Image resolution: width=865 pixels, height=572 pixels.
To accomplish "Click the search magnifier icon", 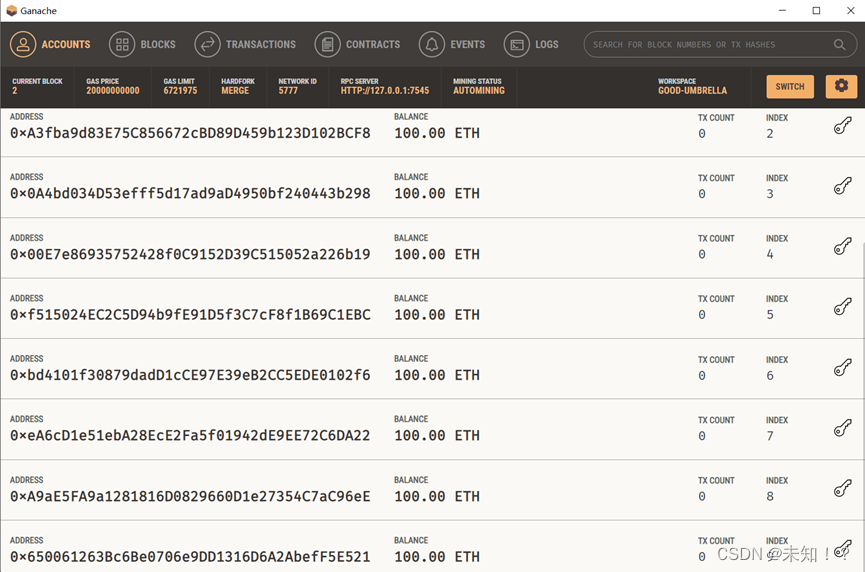I will (839, 45).
